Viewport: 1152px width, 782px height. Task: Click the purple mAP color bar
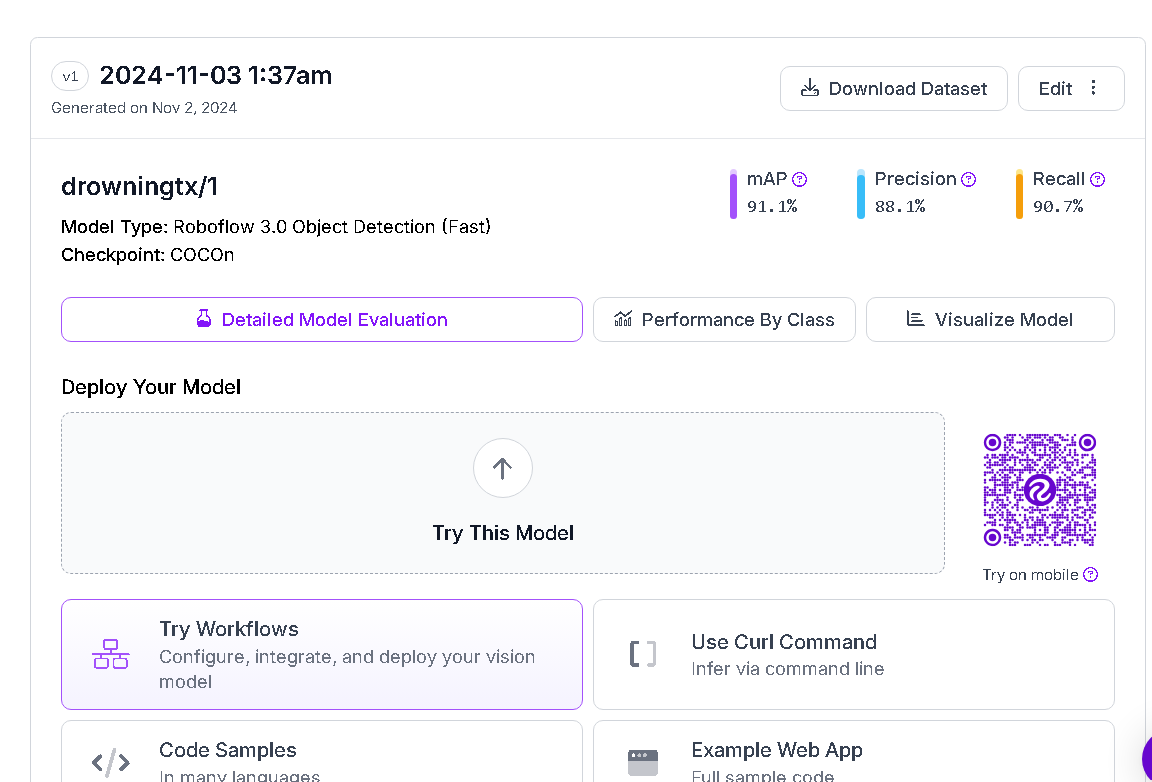click(733, 194)
